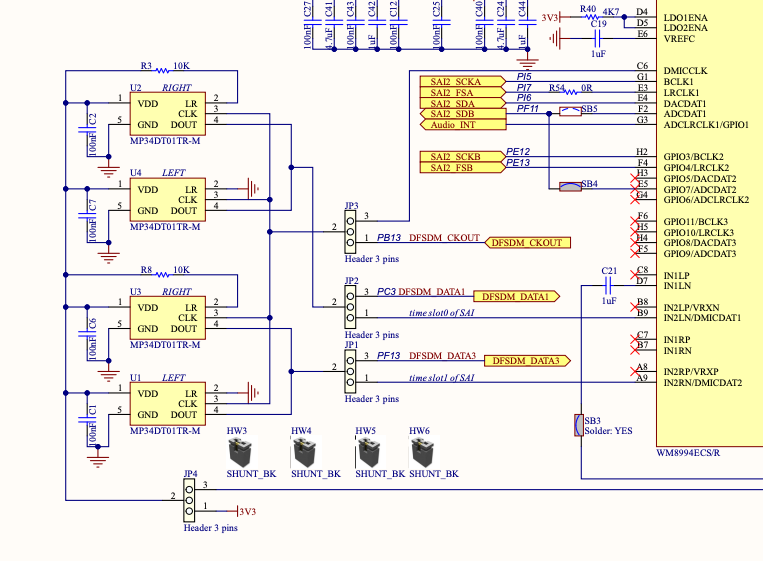This screenshot has height=561, width=763.
Task: Click the no-connect X on pin A8
Action: pos(635,372)
